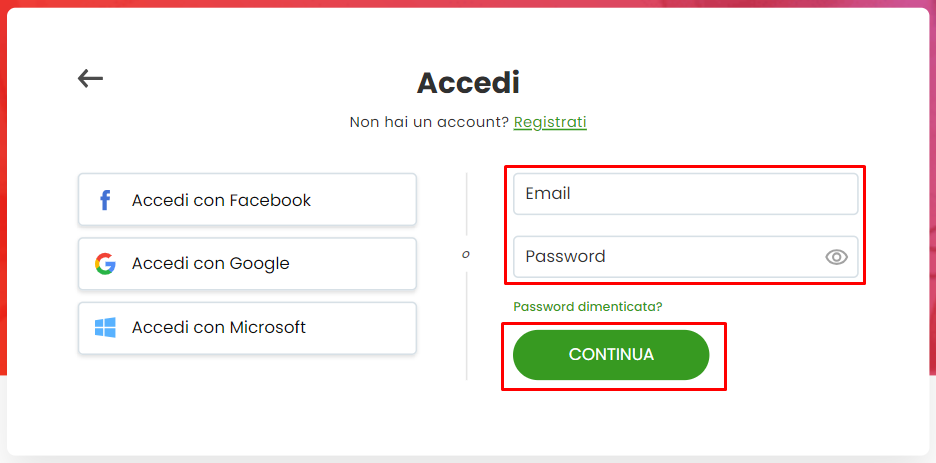This screenshot has width=936, height=463.
Task: Open the 'Password dimenticata?' link
Action: tap(587, 307)
